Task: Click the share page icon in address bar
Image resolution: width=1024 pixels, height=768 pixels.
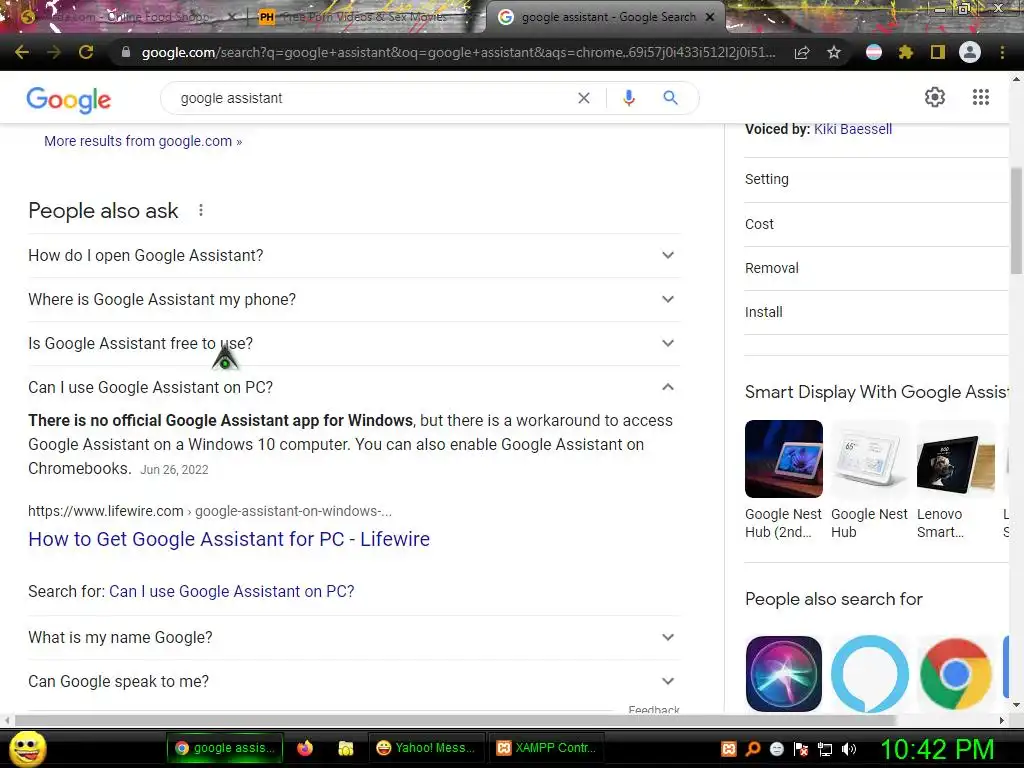Action: point(802,52)
